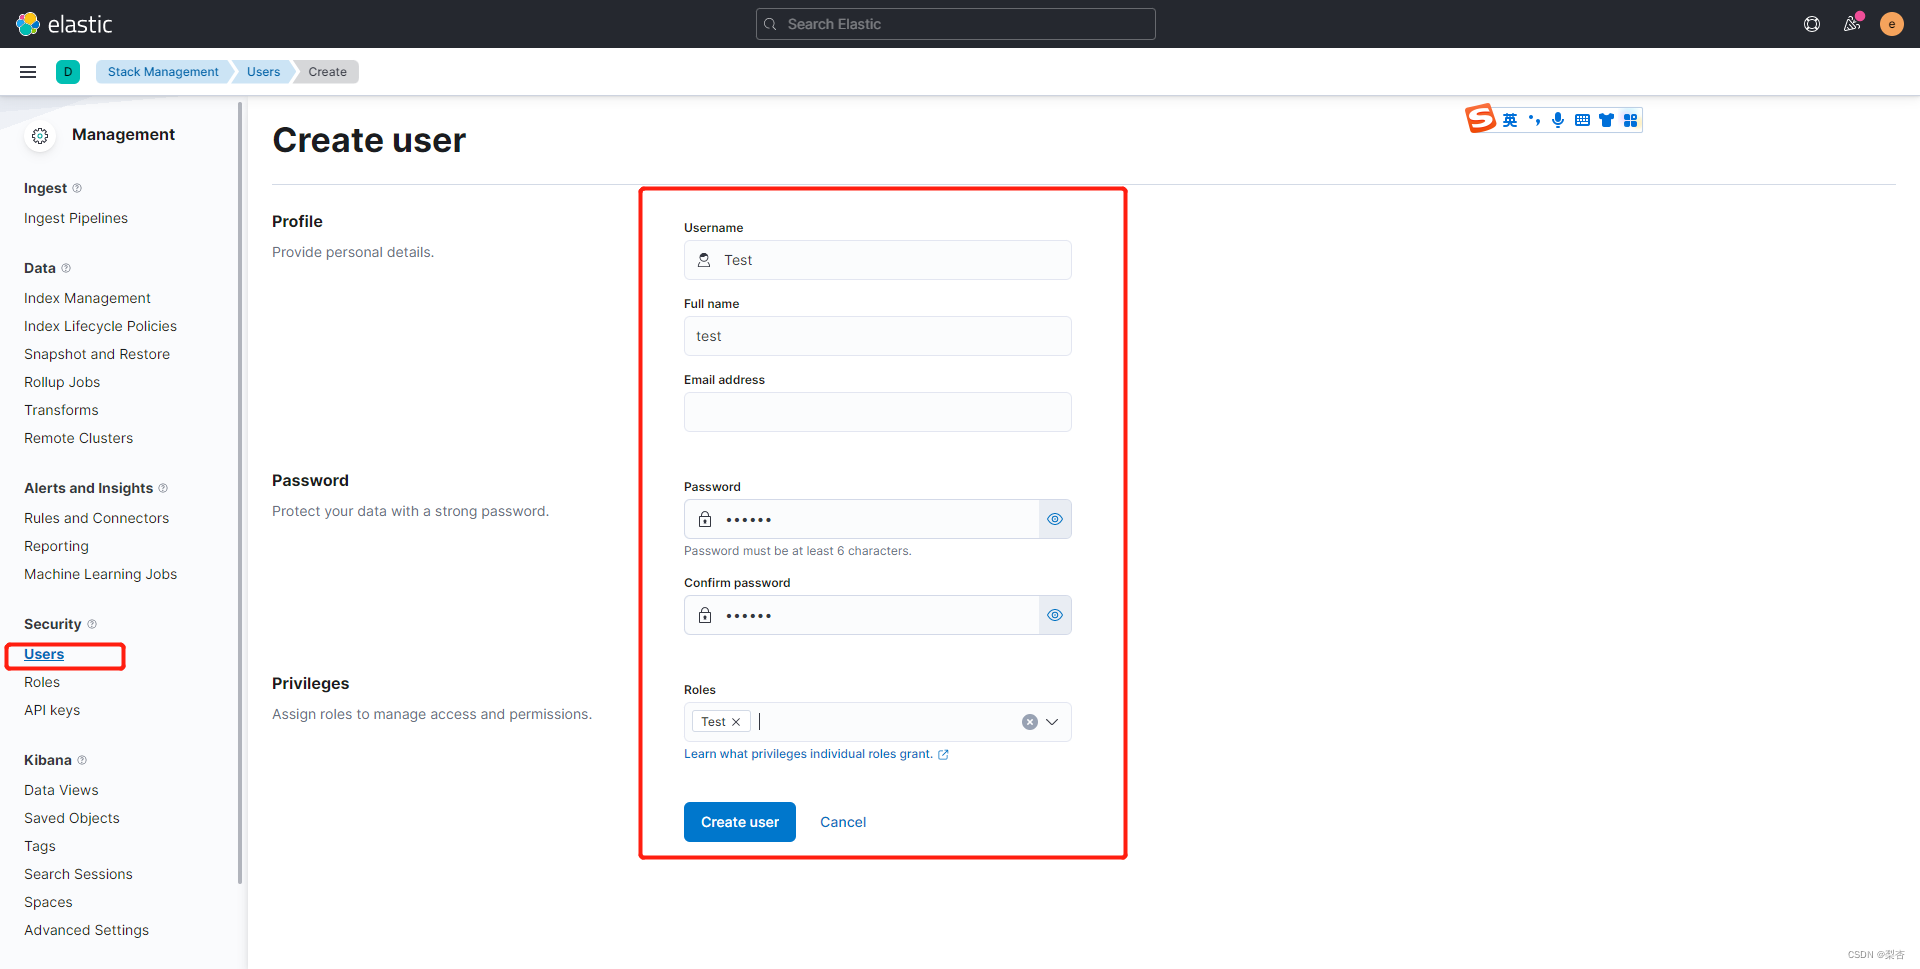Focus the Search Elastic field
Image resolution: width=1920 pixels, height=969 pixels.
pos(956,24)
